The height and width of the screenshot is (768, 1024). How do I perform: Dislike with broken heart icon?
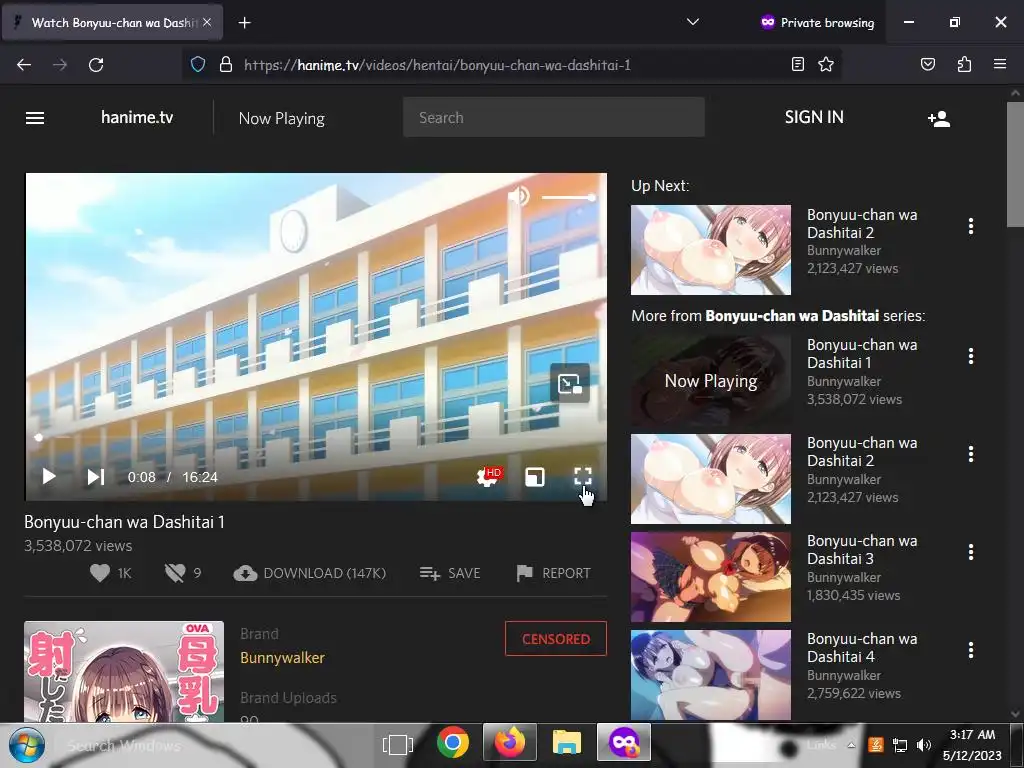pyautogui.click(x=175, y=573)
